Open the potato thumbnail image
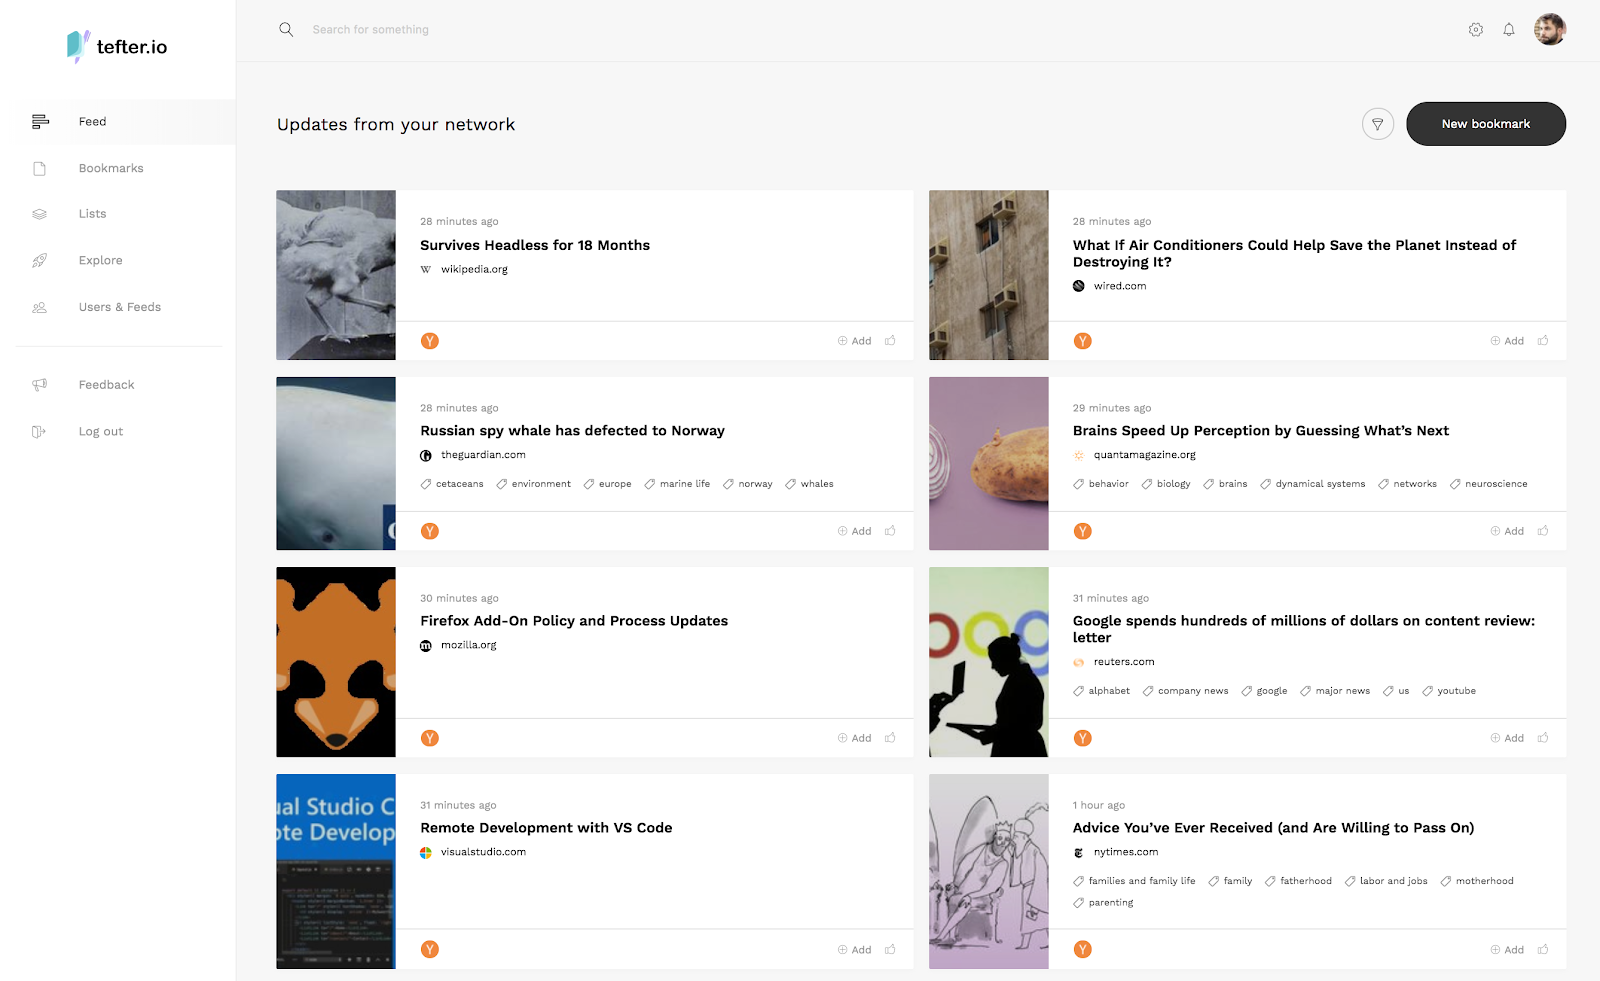The height and width of the screenshot is (981, 1600). point(989,464)
